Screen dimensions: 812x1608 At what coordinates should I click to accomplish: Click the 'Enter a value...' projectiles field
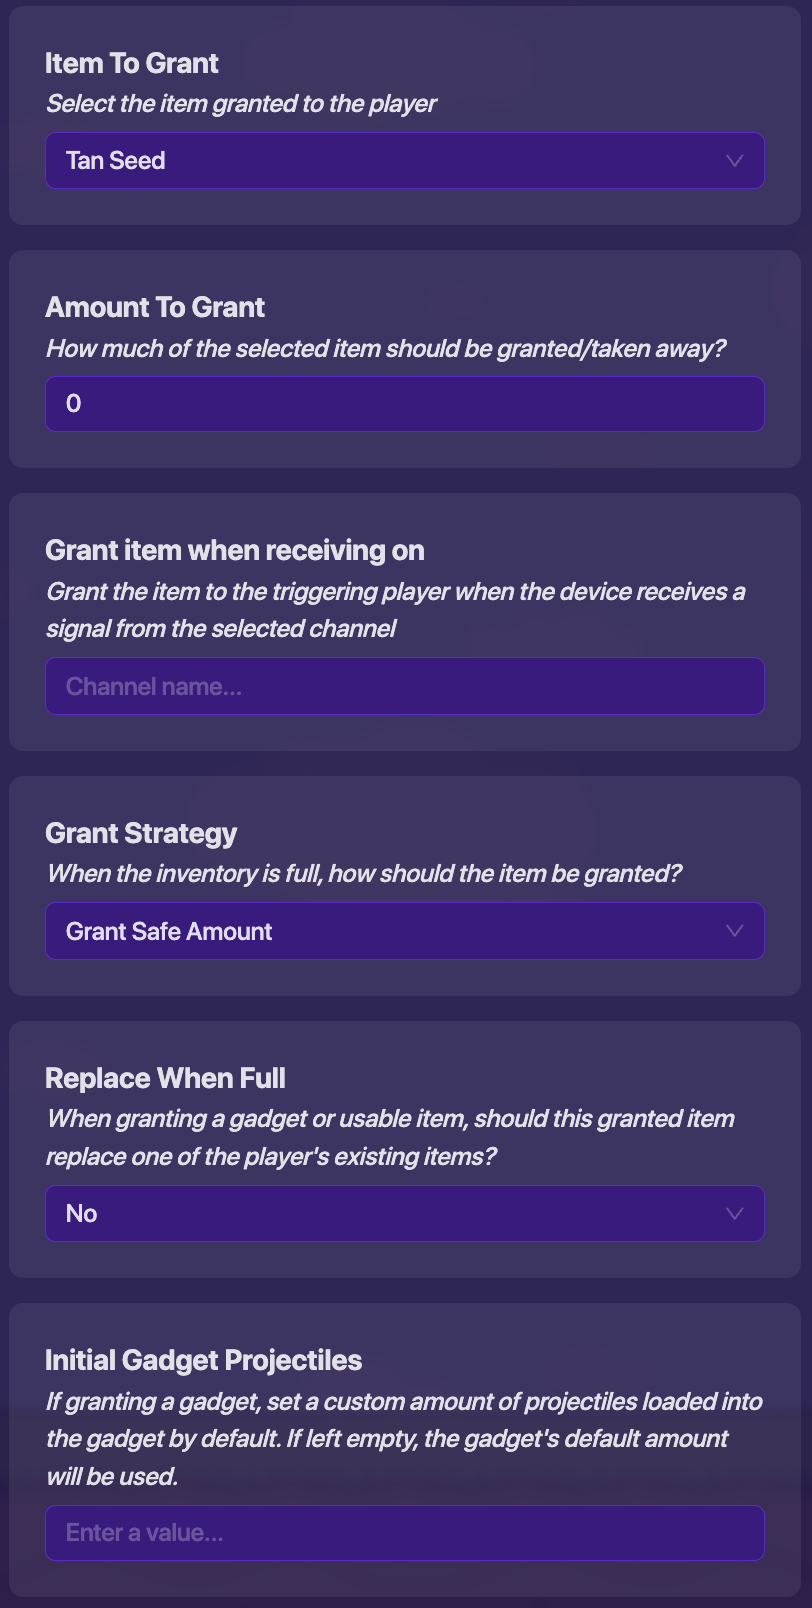pos(404,1532)
